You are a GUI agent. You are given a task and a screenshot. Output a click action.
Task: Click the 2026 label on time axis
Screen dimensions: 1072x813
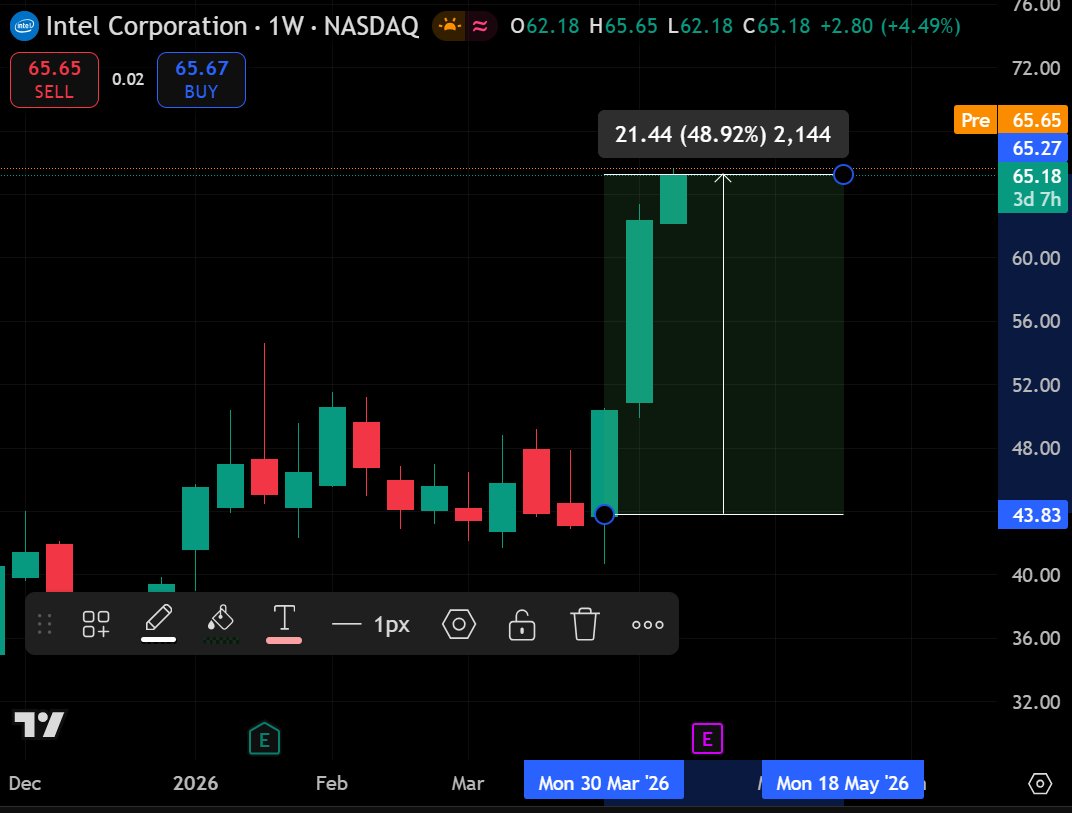pyautogui.click(x=196, y=784)
